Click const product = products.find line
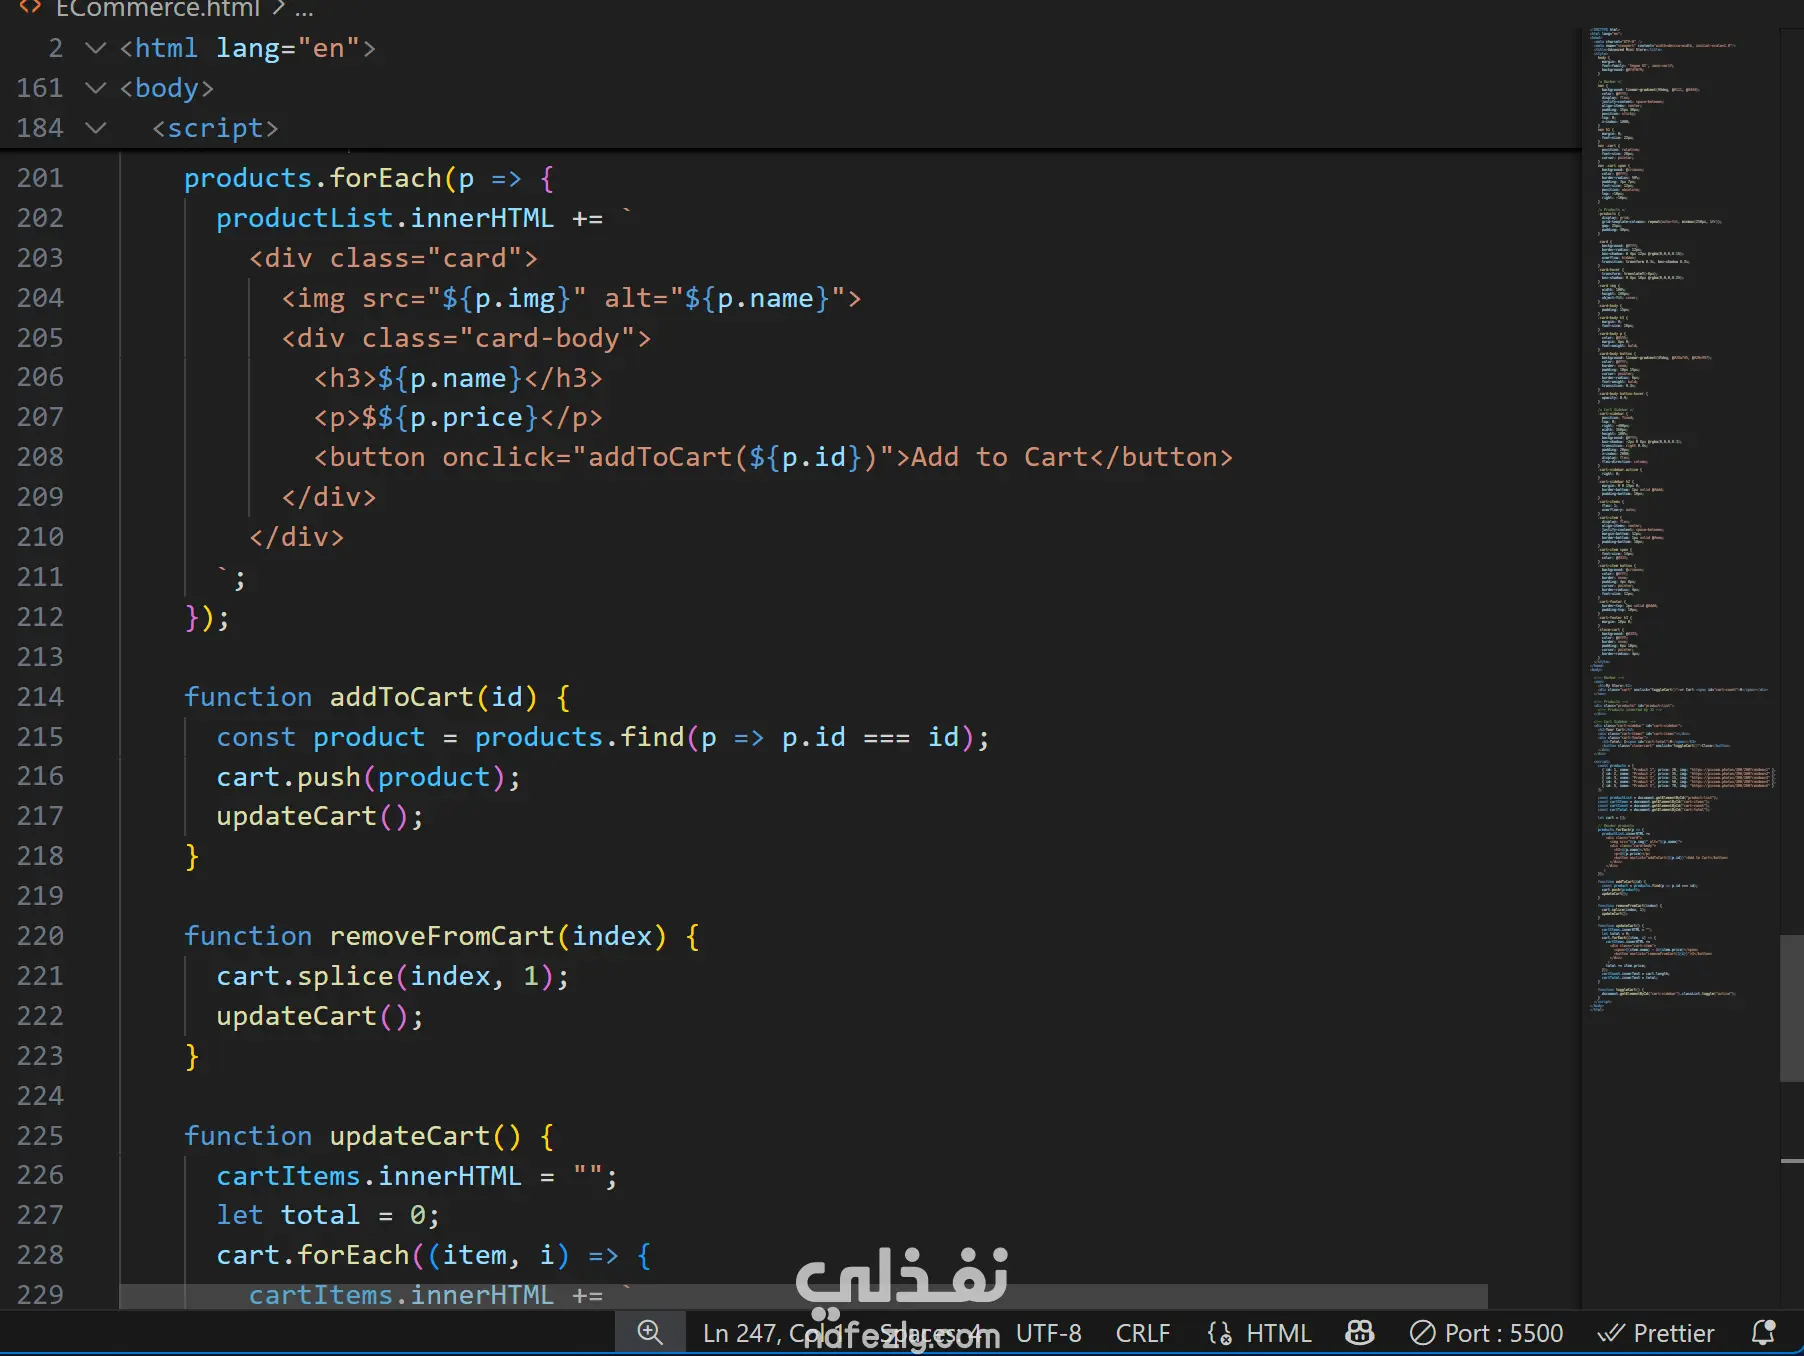 (x=603, y=737)
